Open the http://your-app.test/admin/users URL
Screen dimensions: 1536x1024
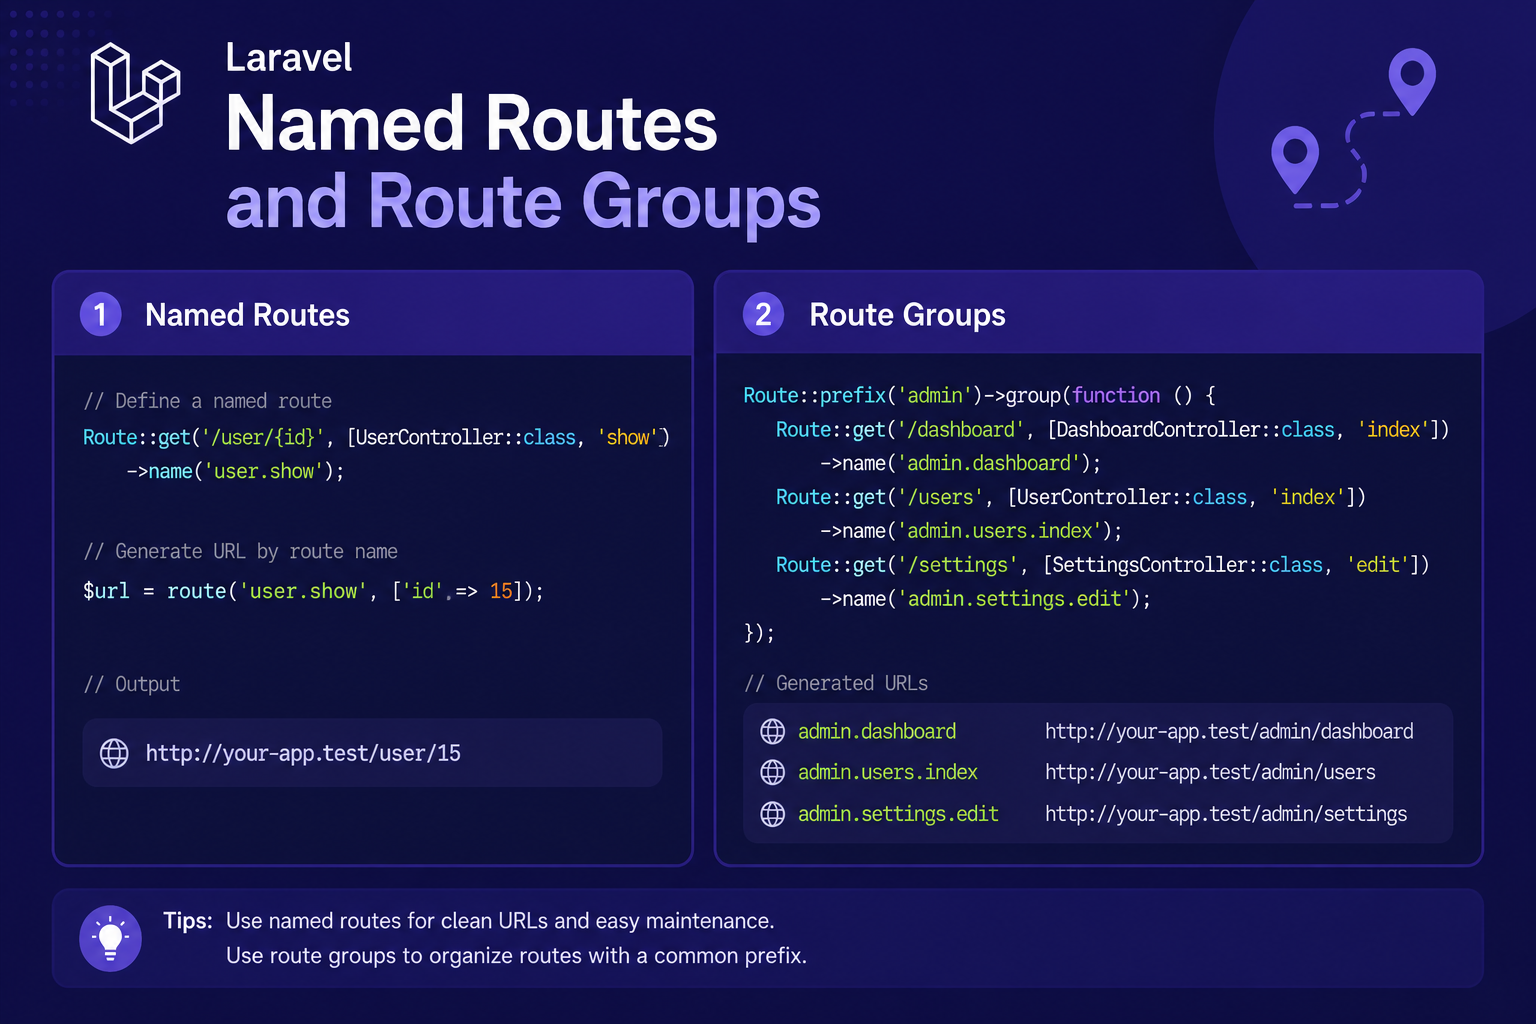[1210, 772]
